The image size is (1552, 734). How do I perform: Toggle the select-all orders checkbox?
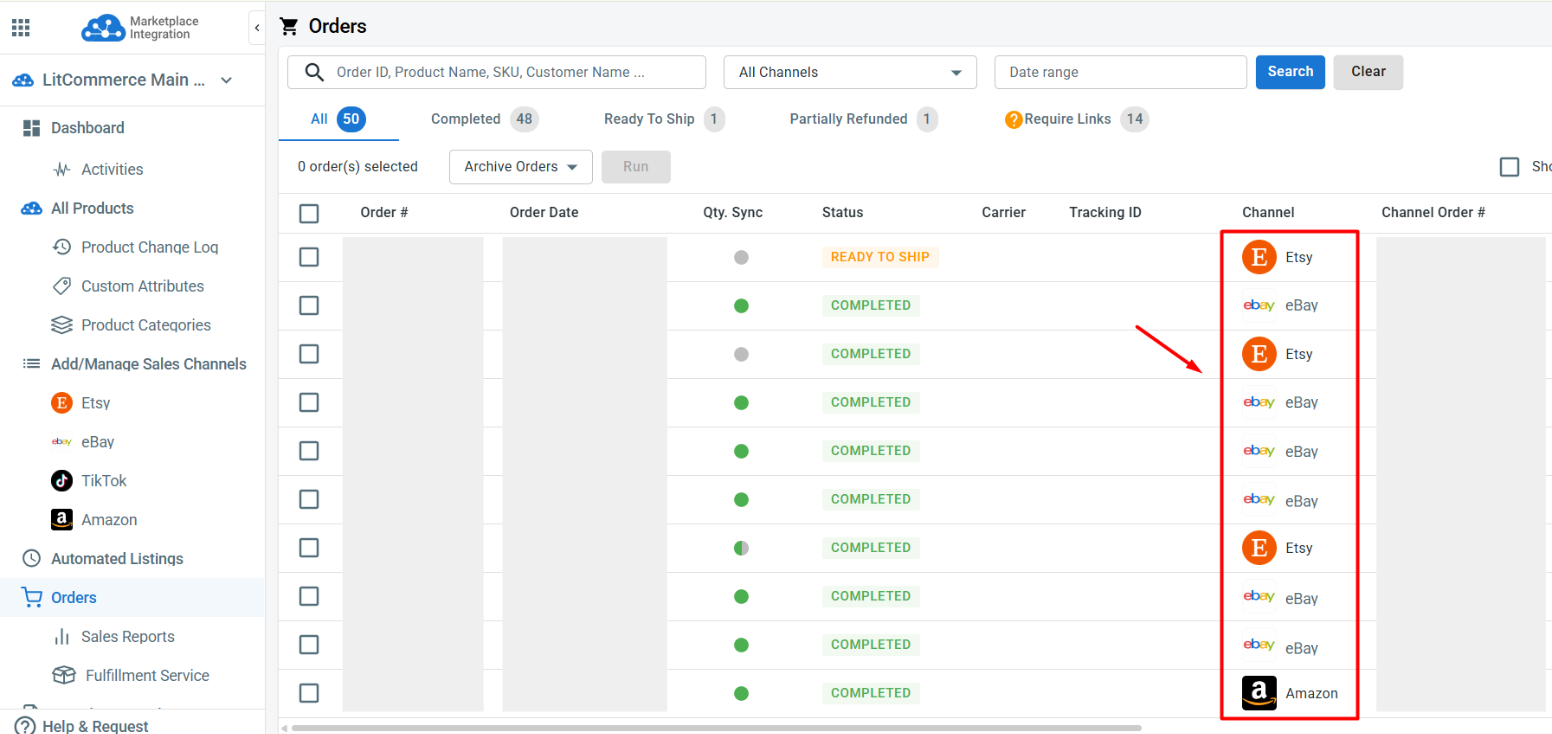click(309, 213)
